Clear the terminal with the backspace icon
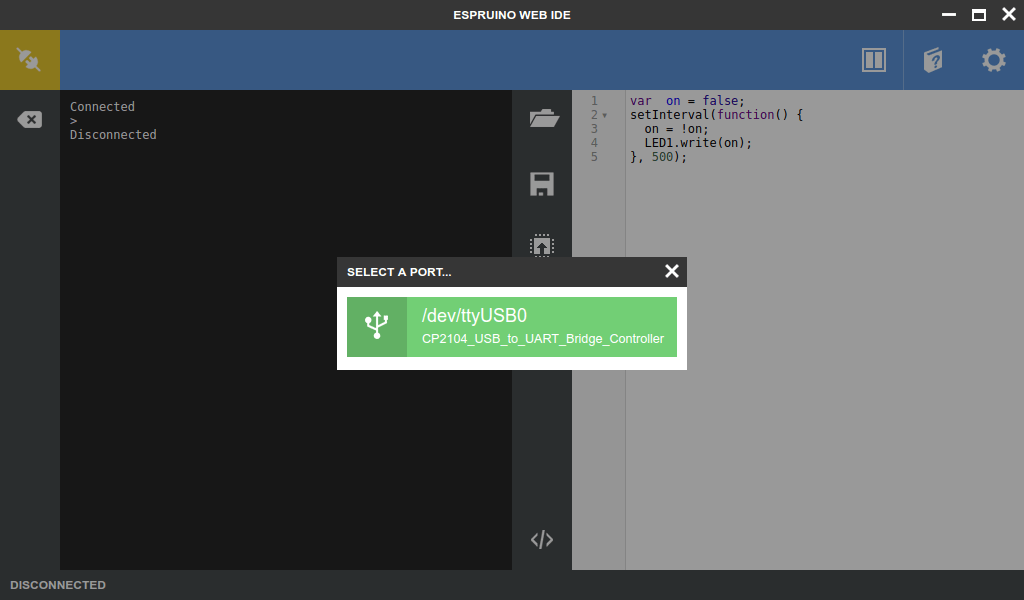 coord(29,118)
